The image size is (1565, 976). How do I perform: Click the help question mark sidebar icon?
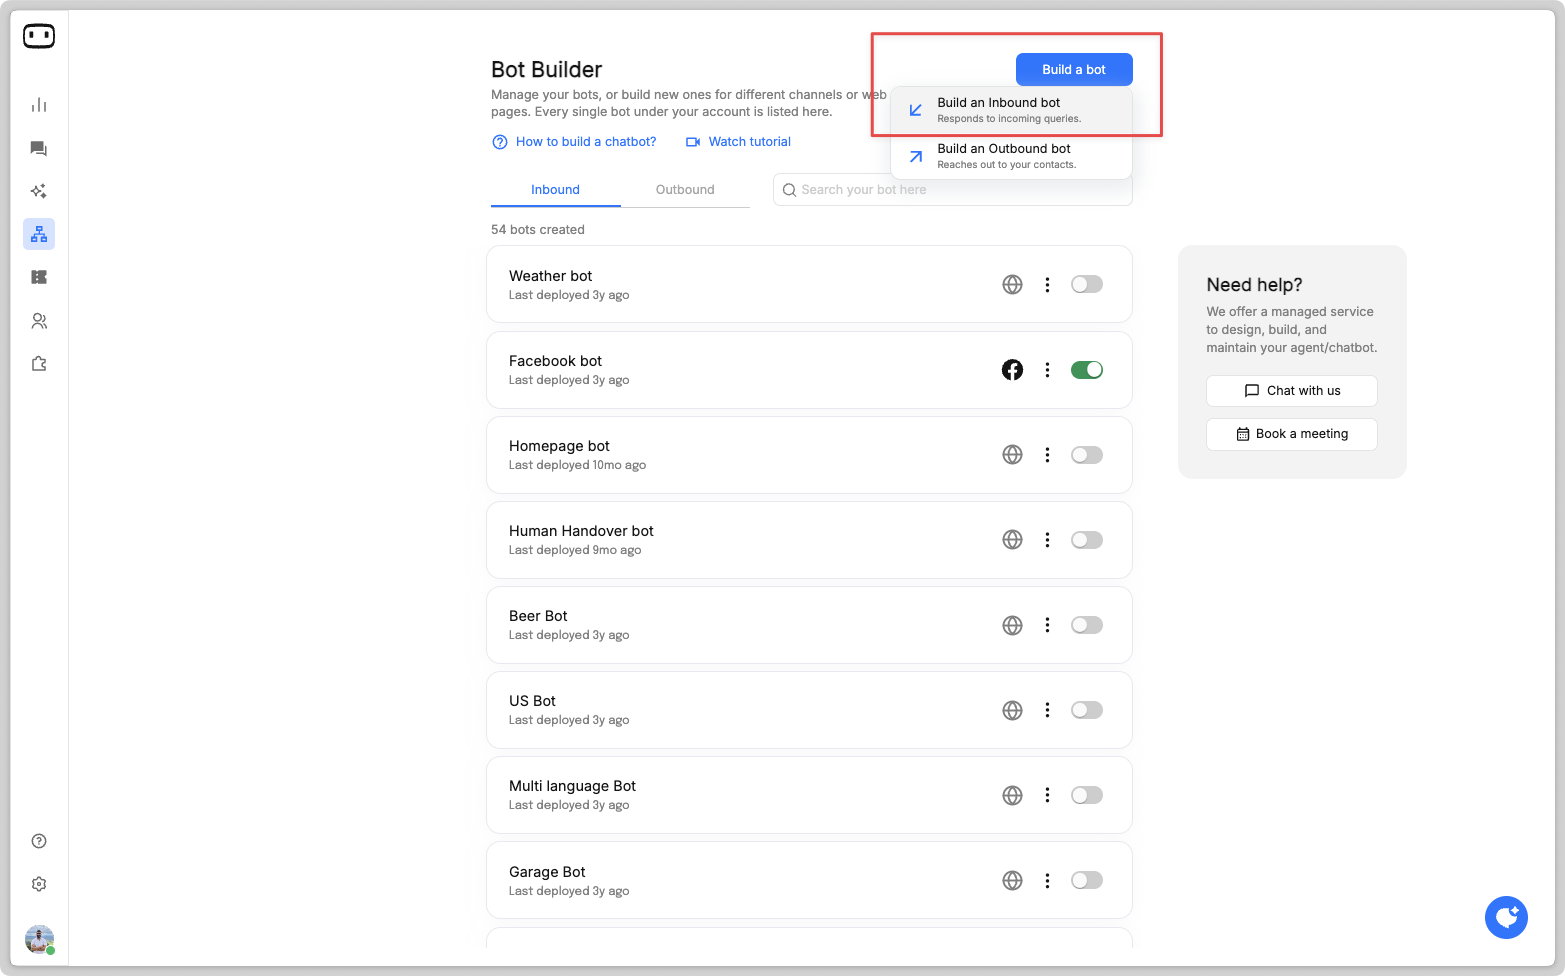pyautogui.click(x=39, y=841)
